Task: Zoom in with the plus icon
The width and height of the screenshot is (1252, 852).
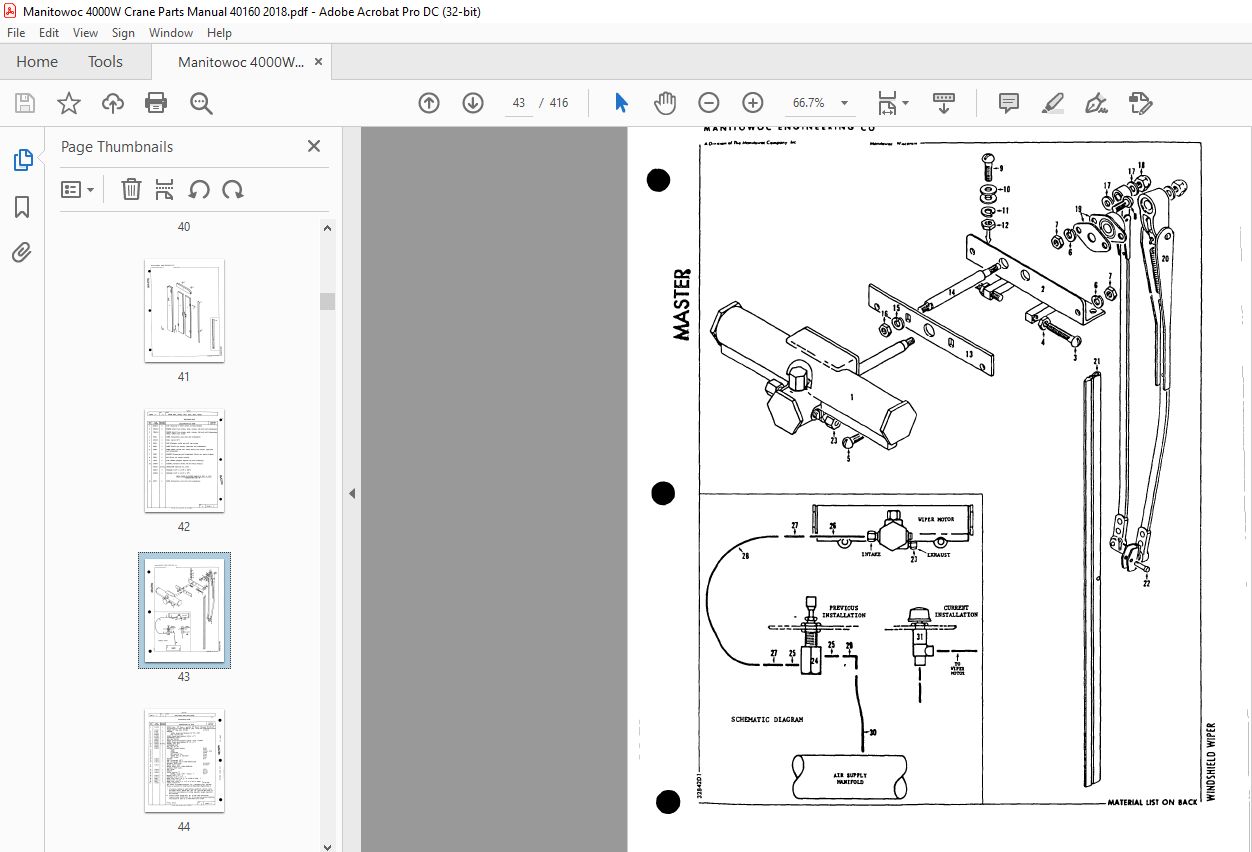Action: (x=753, y=103)
